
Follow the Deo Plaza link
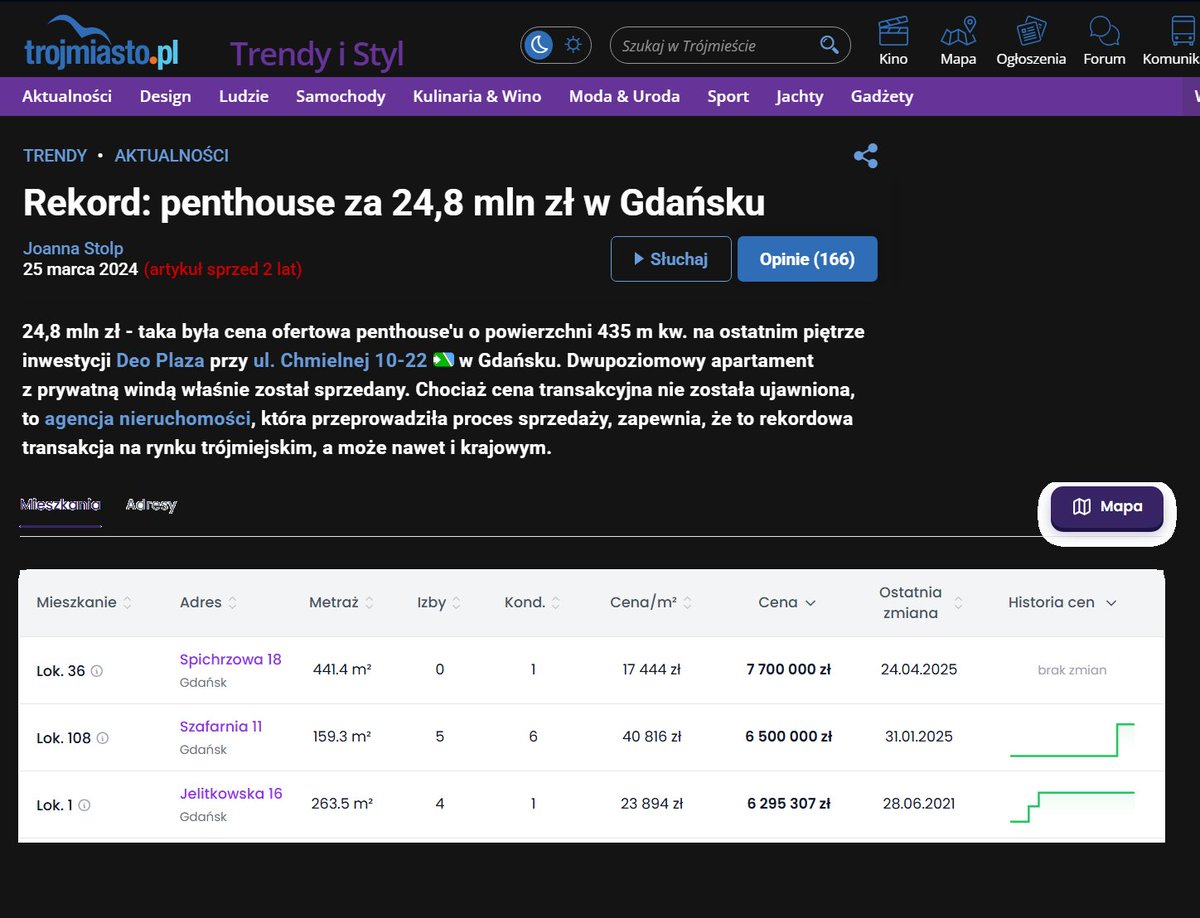click(x=160, y=360)
